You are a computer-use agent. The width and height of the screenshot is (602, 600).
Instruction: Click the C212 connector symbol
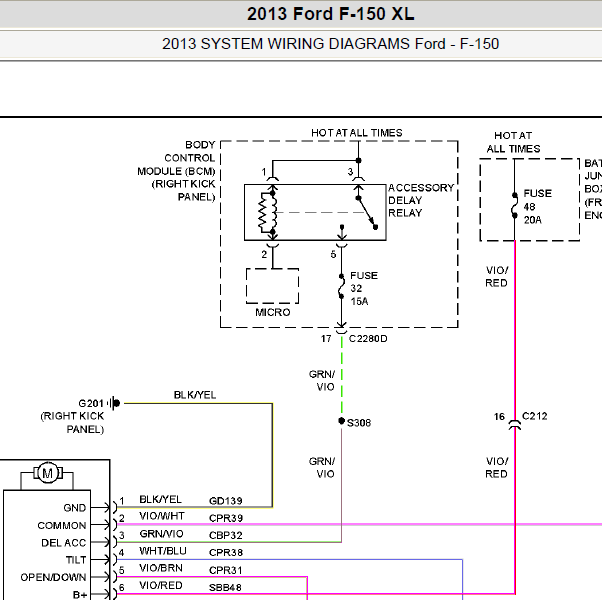pos(514,424)
